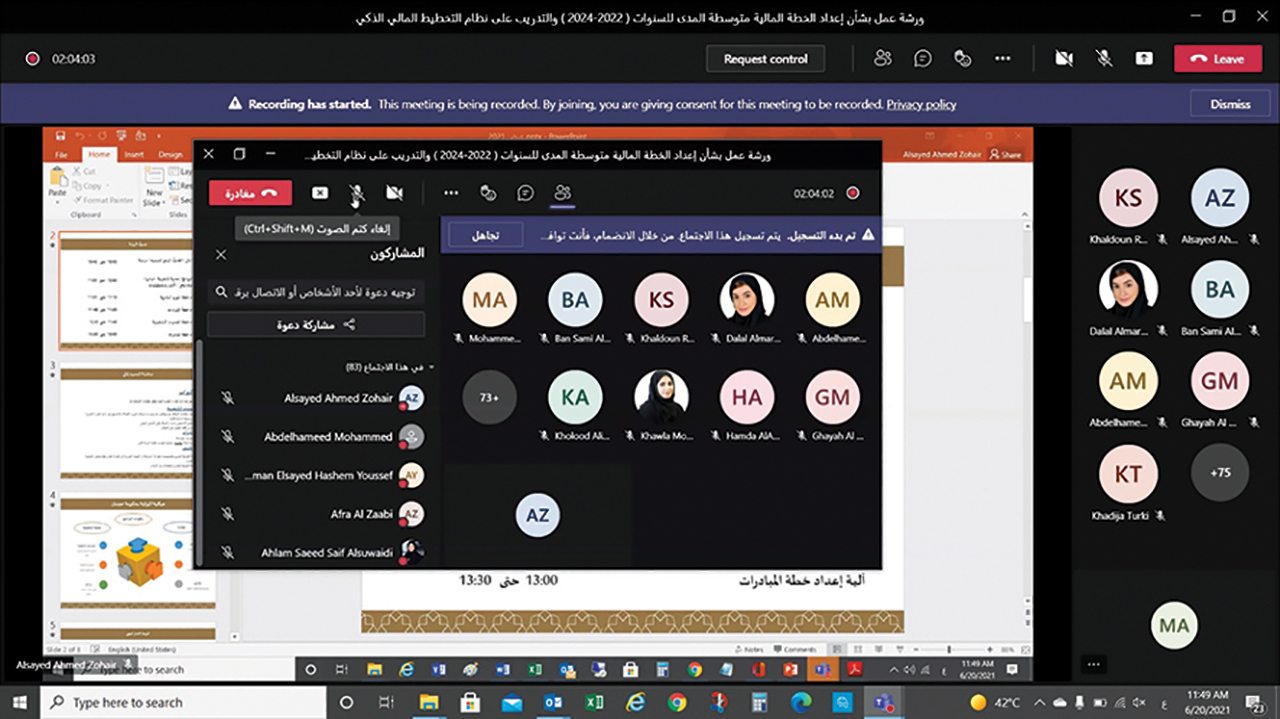Open the File tab in PowerPoint
Viewport: 1280px width, 719px height.
(x=62, y=155)
